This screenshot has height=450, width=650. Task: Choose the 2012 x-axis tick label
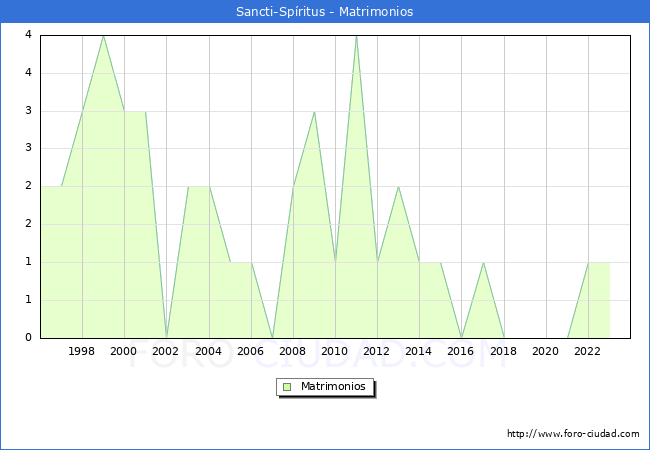377,351
